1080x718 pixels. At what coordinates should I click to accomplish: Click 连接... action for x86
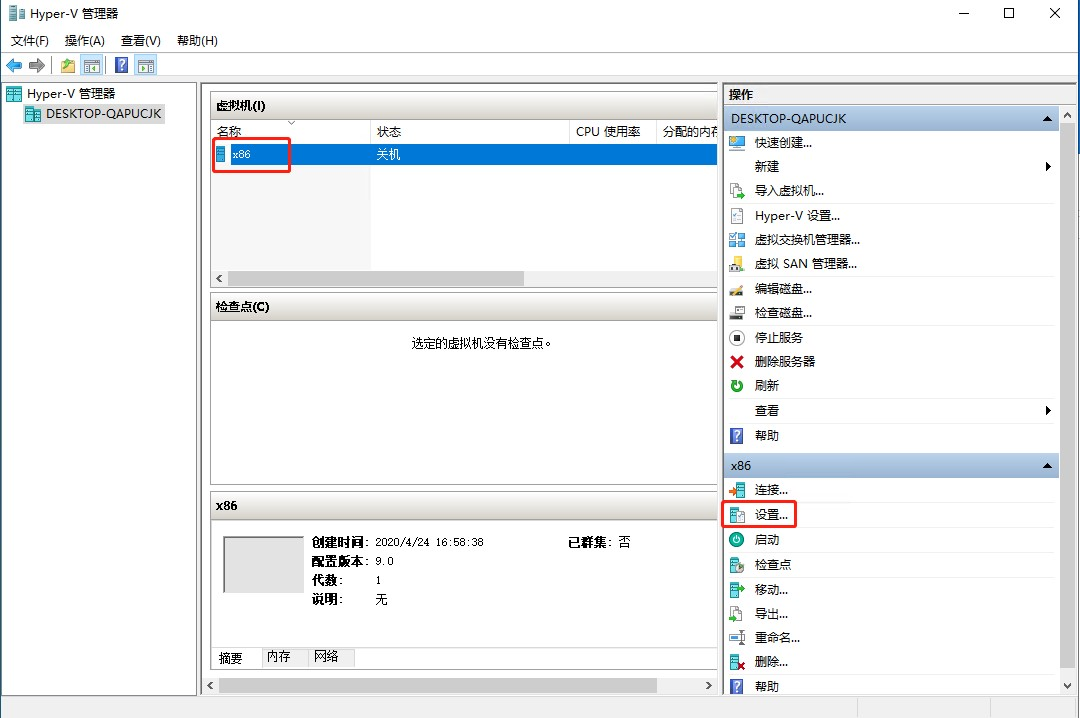771,490
